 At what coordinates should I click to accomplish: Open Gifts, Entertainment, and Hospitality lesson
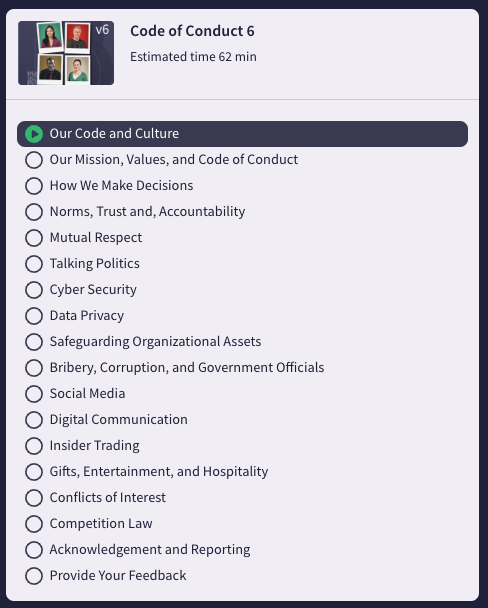pos(242,472)
